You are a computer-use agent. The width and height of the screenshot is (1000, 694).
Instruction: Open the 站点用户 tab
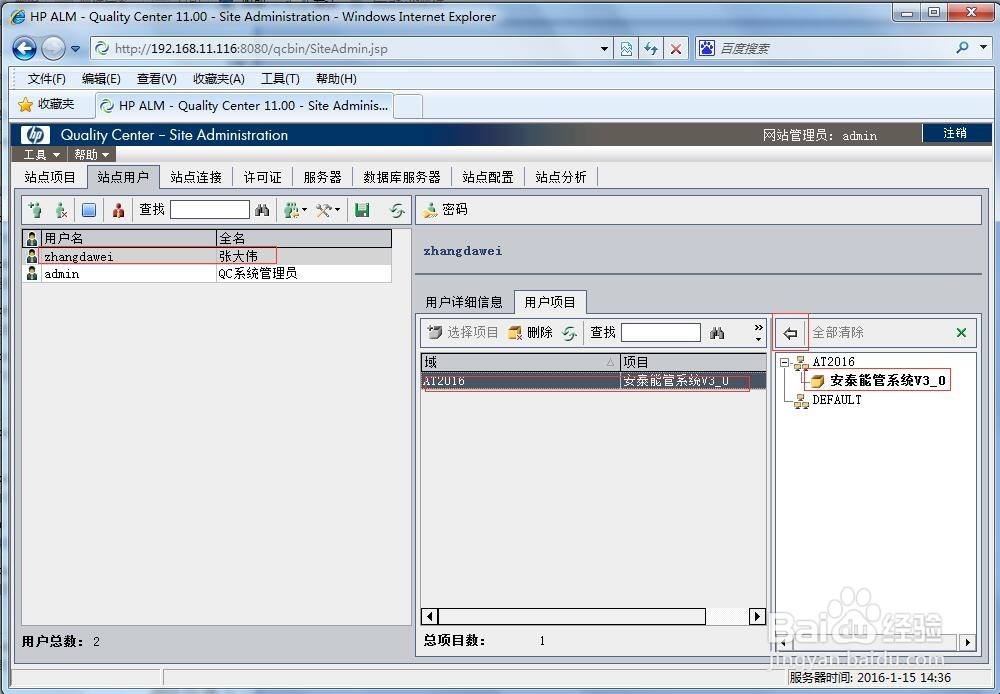123,177
